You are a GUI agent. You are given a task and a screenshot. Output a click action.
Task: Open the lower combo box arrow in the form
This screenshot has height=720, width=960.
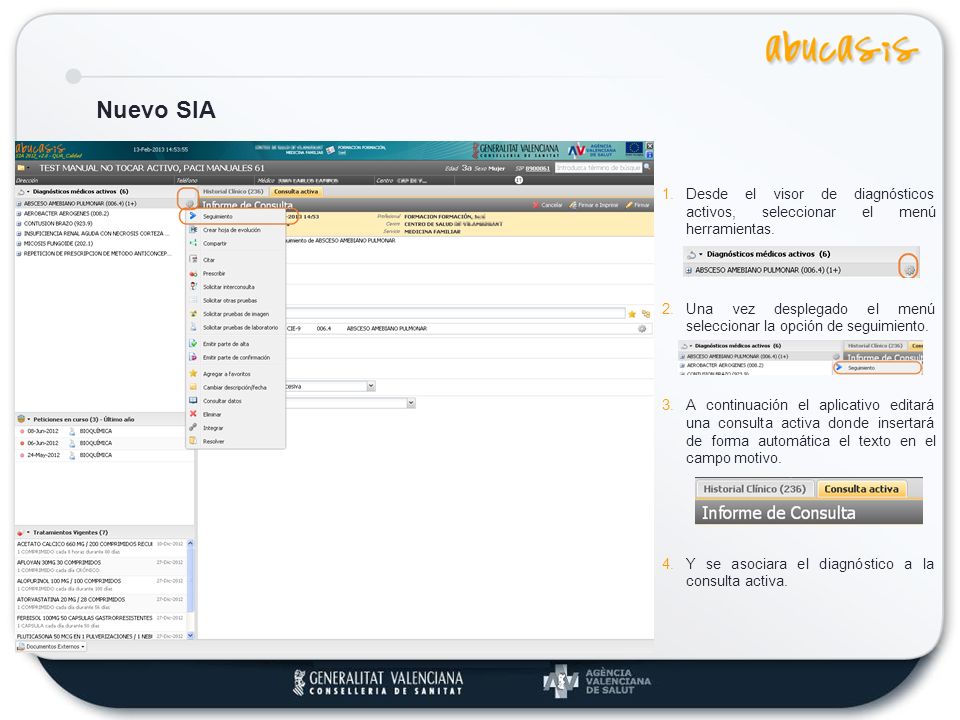[x=411, y=403]
